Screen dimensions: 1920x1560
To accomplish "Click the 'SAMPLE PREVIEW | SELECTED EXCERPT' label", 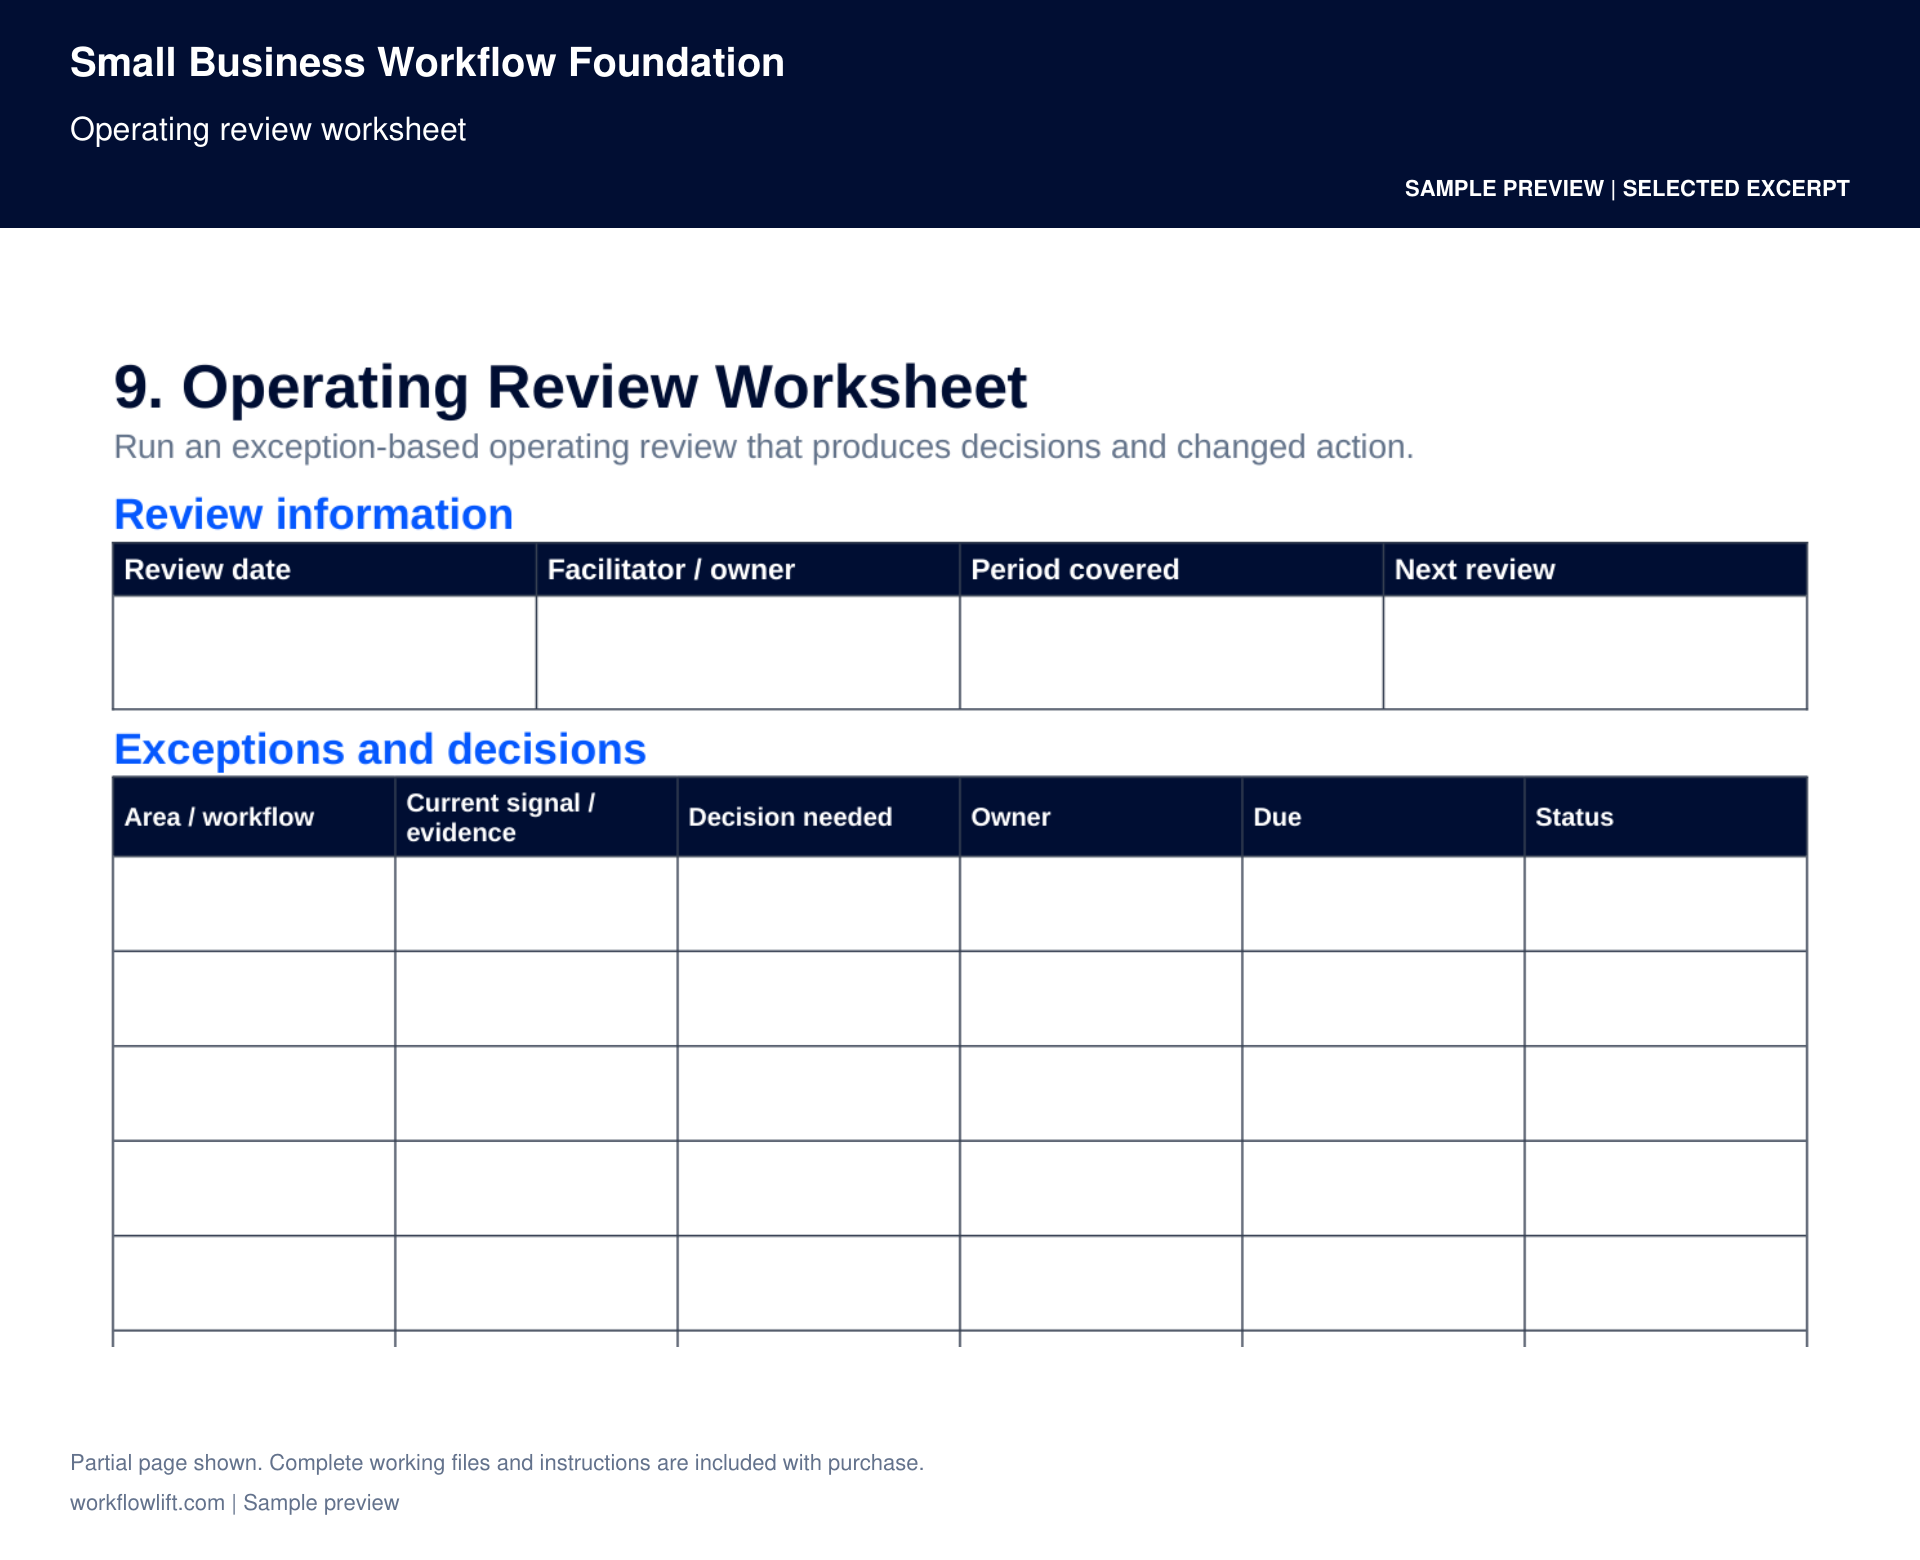I will coord(1627,189).
